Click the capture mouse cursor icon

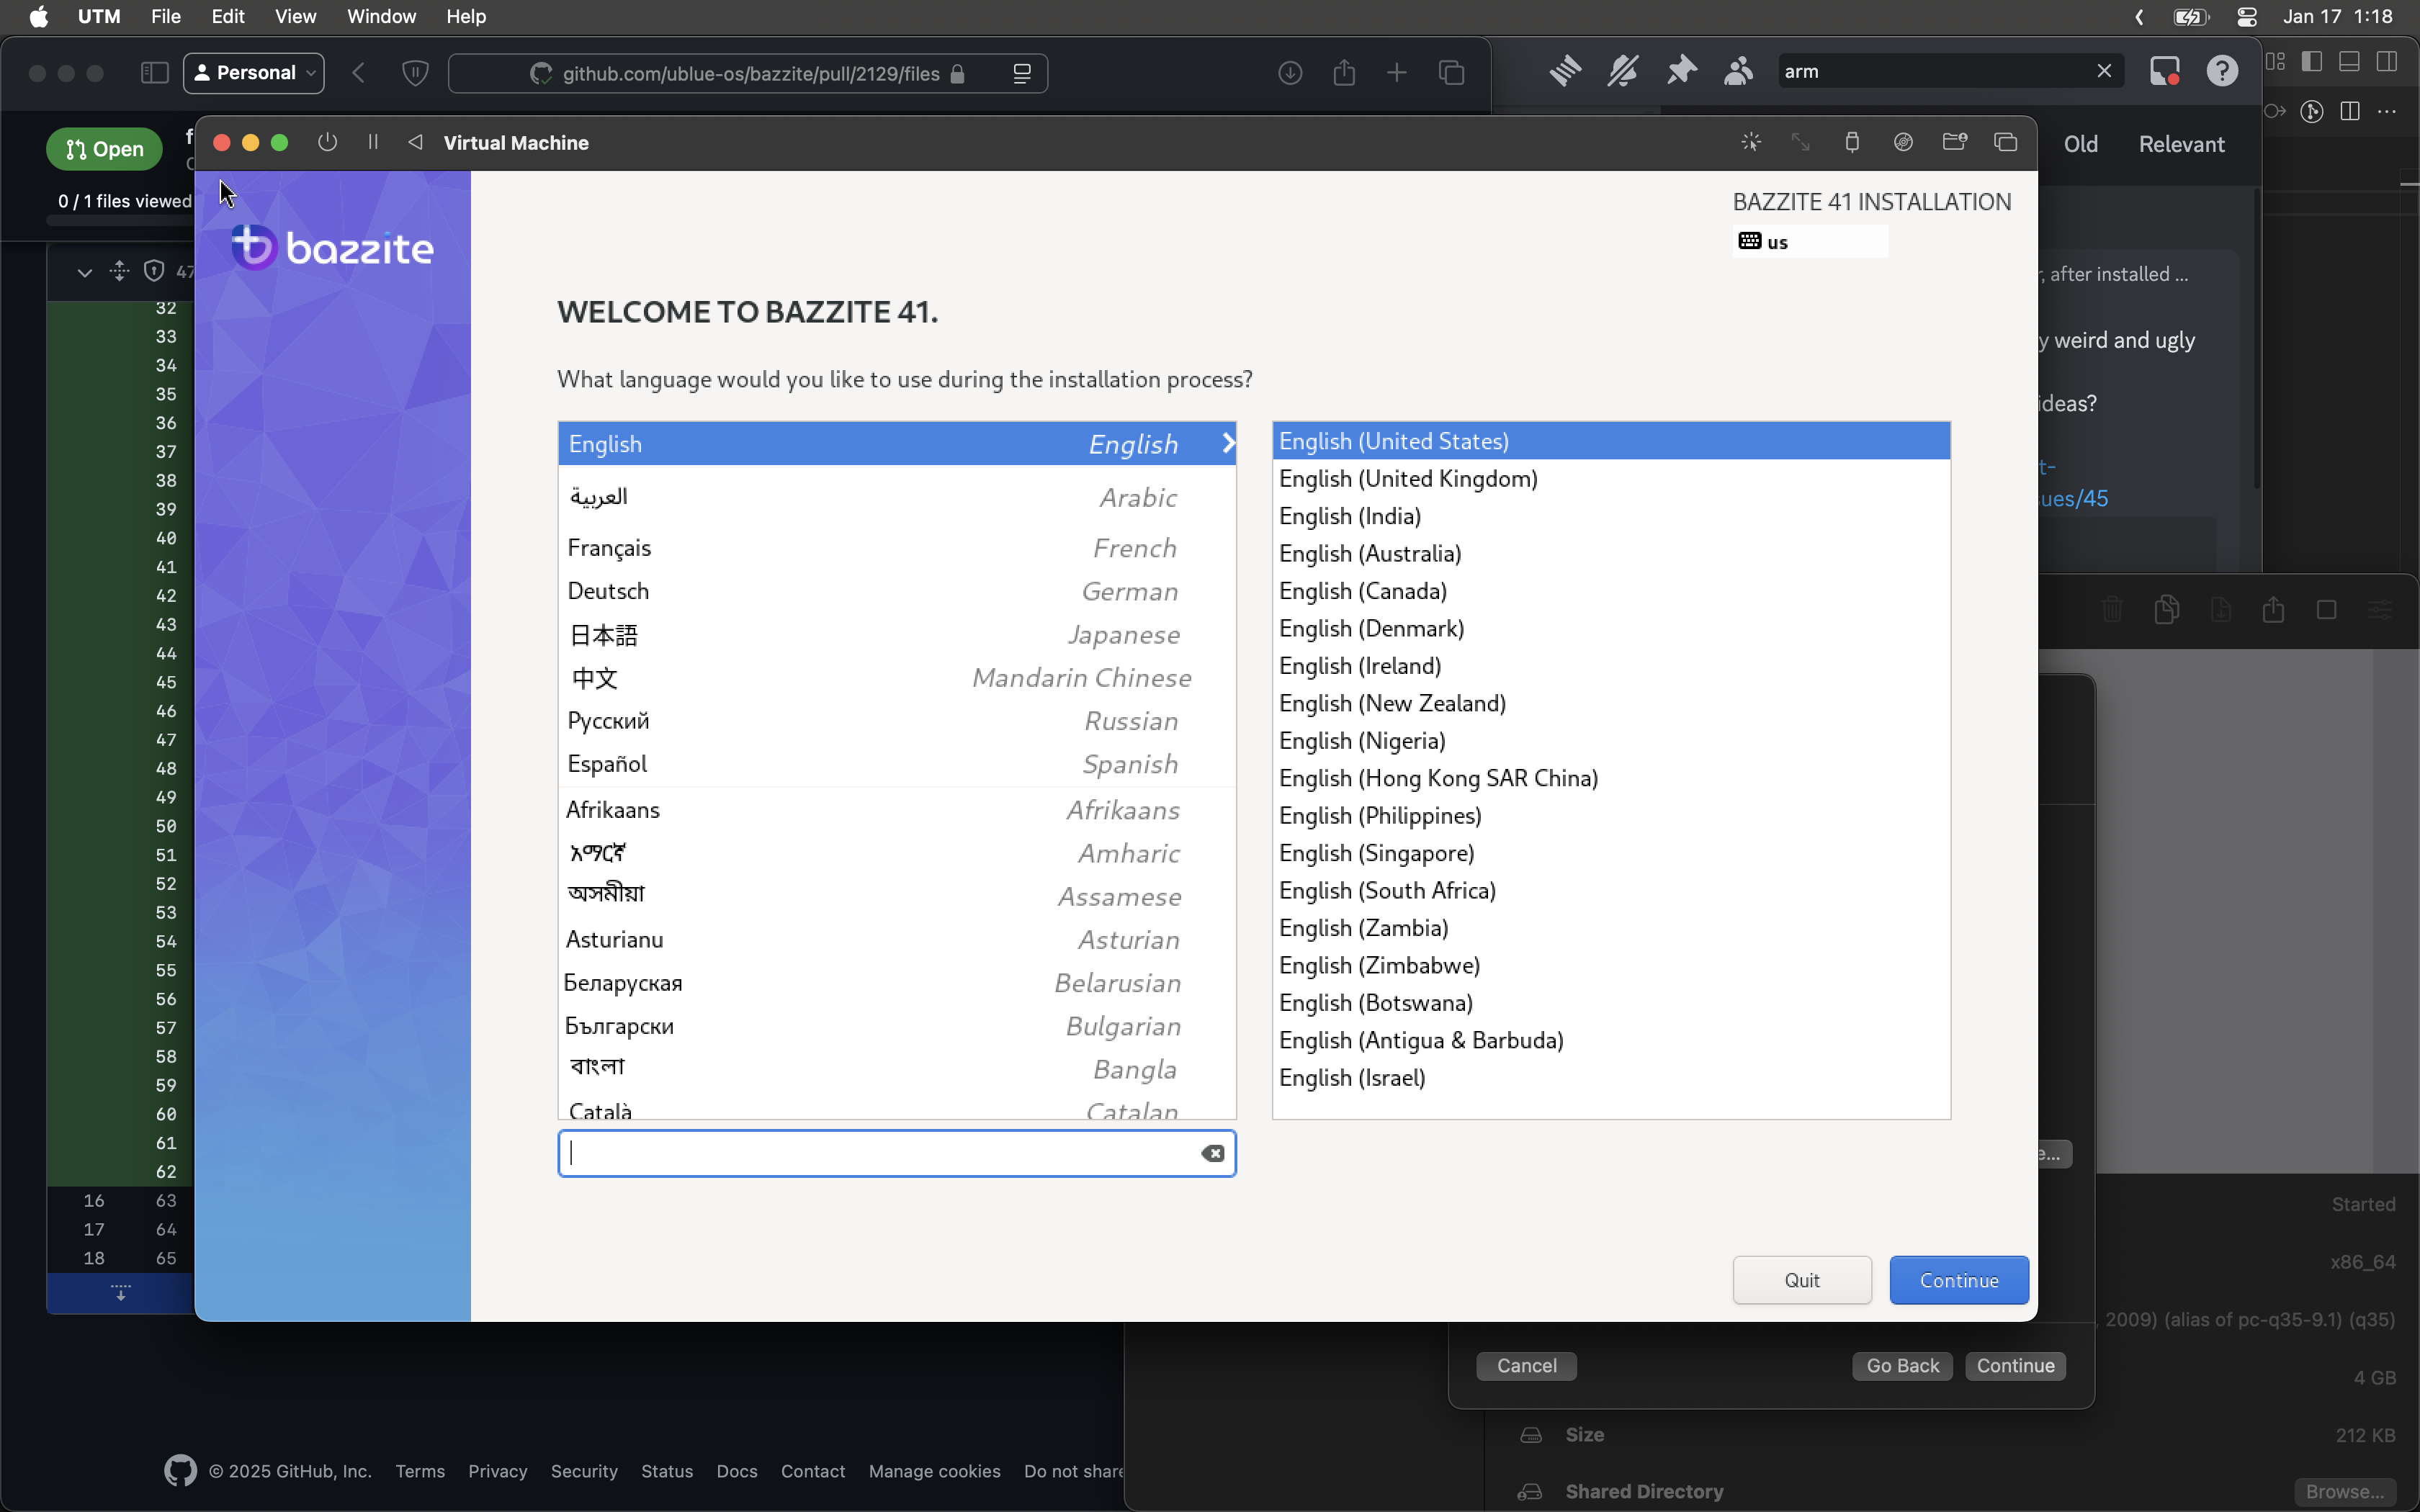pos(1750,142)
